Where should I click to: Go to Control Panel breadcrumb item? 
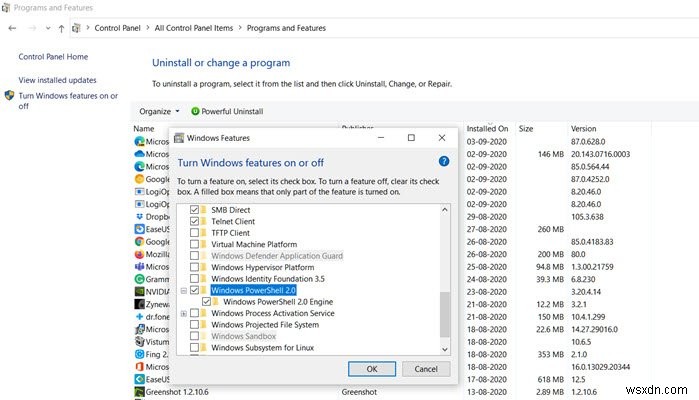click(x=117, y=28)
